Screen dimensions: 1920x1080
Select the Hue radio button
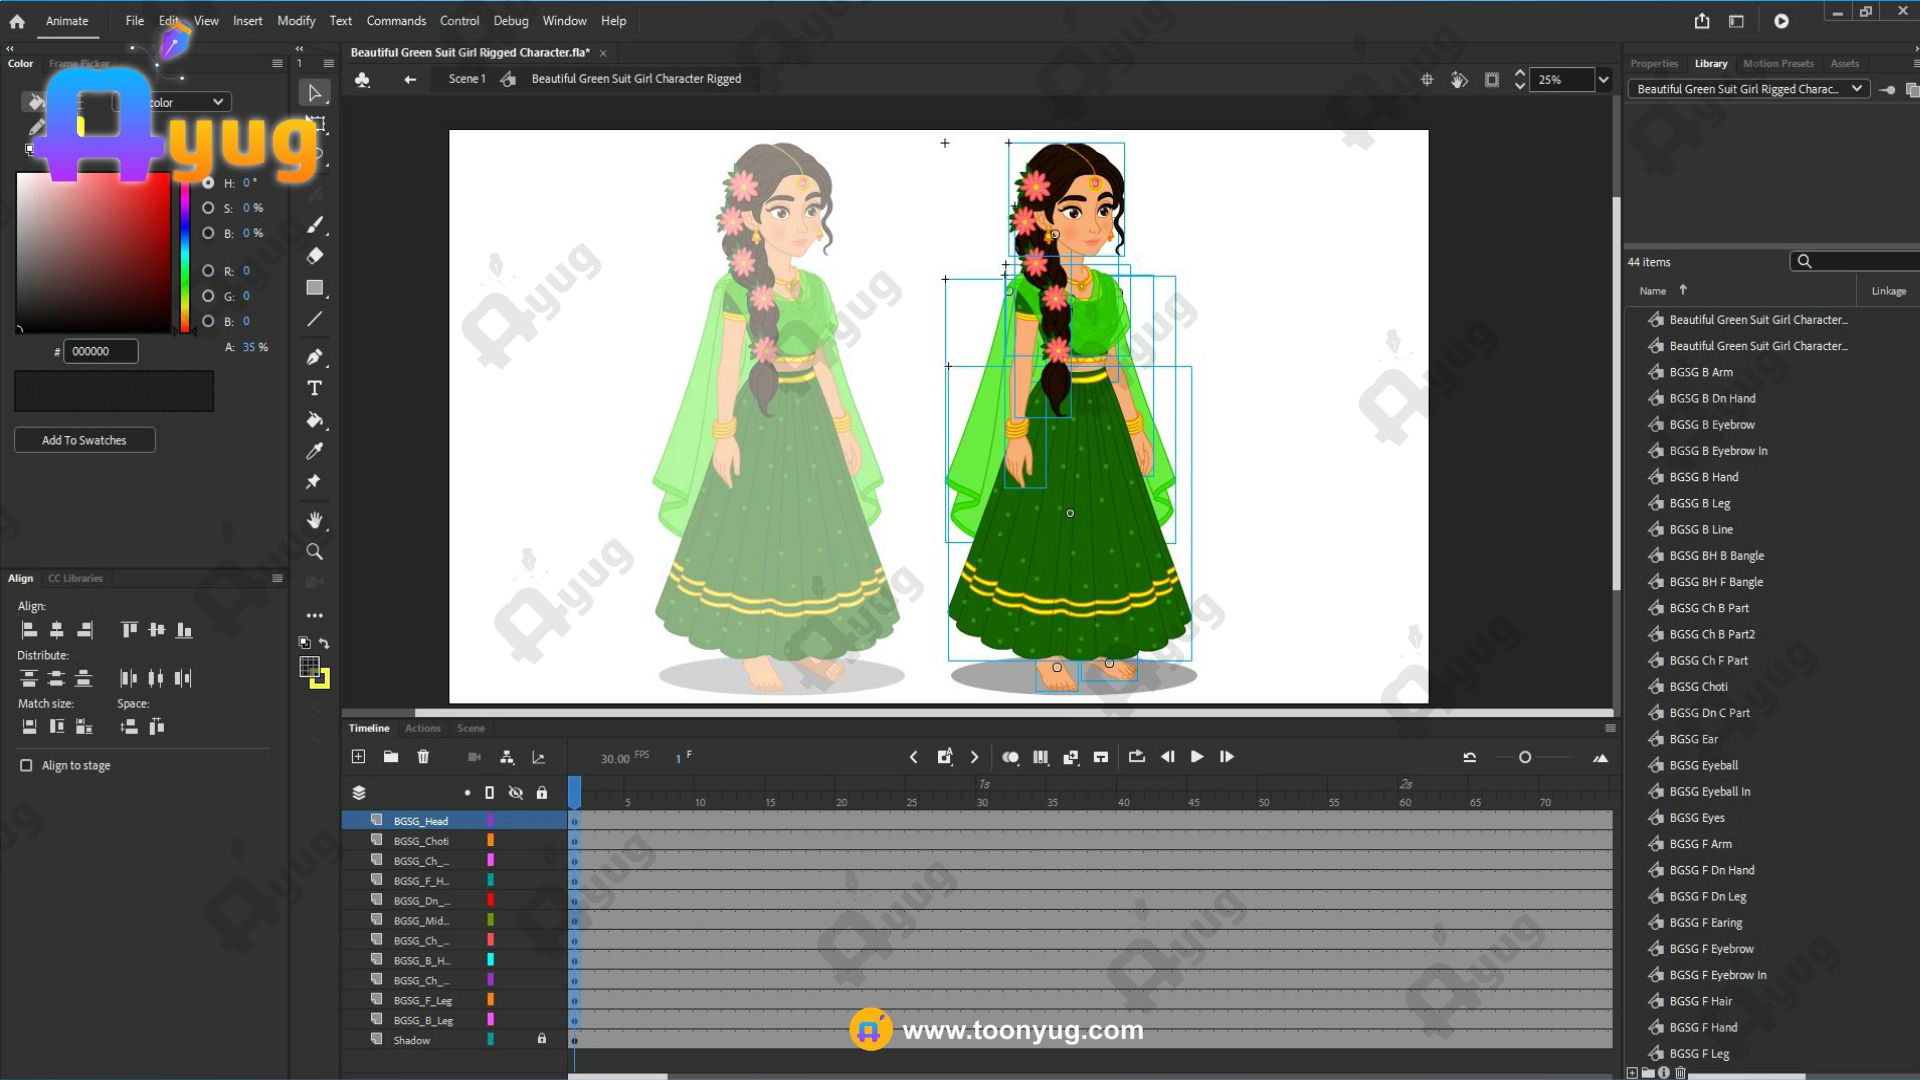[x=208, y=183]
